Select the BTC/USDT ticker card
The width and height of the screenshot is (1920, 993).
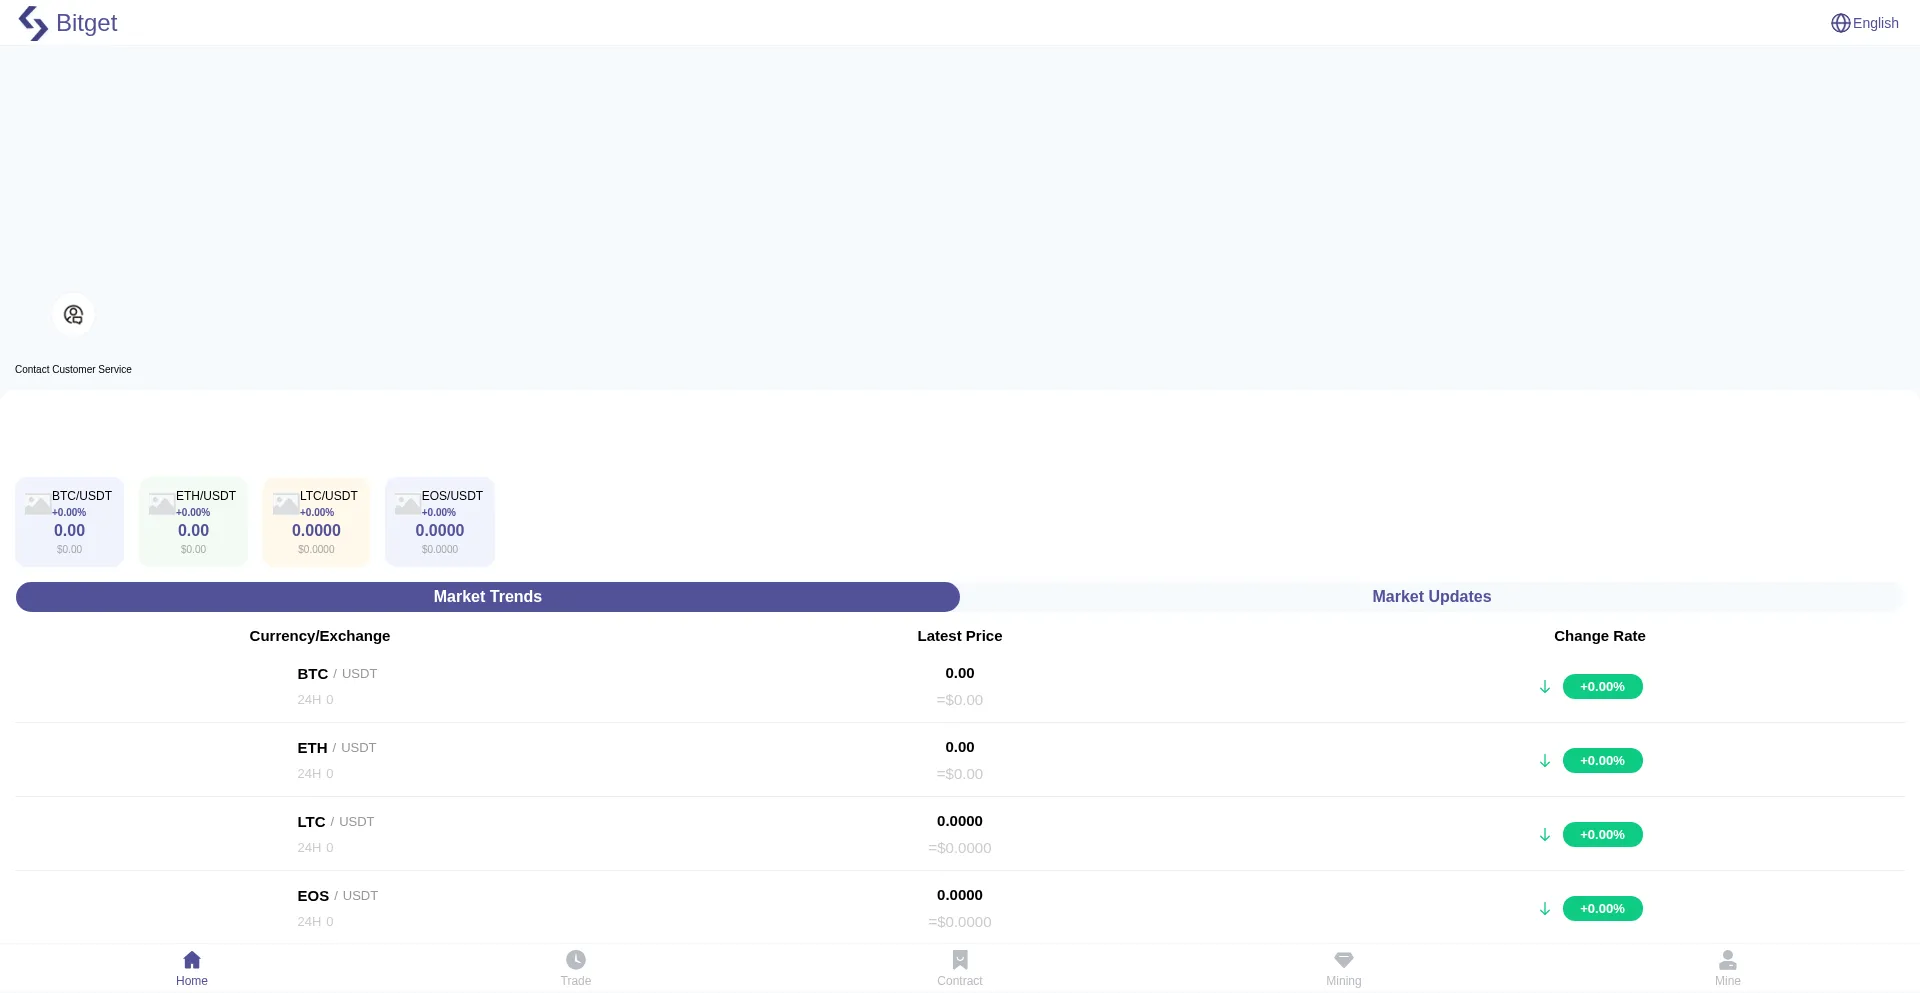(70, 522)
